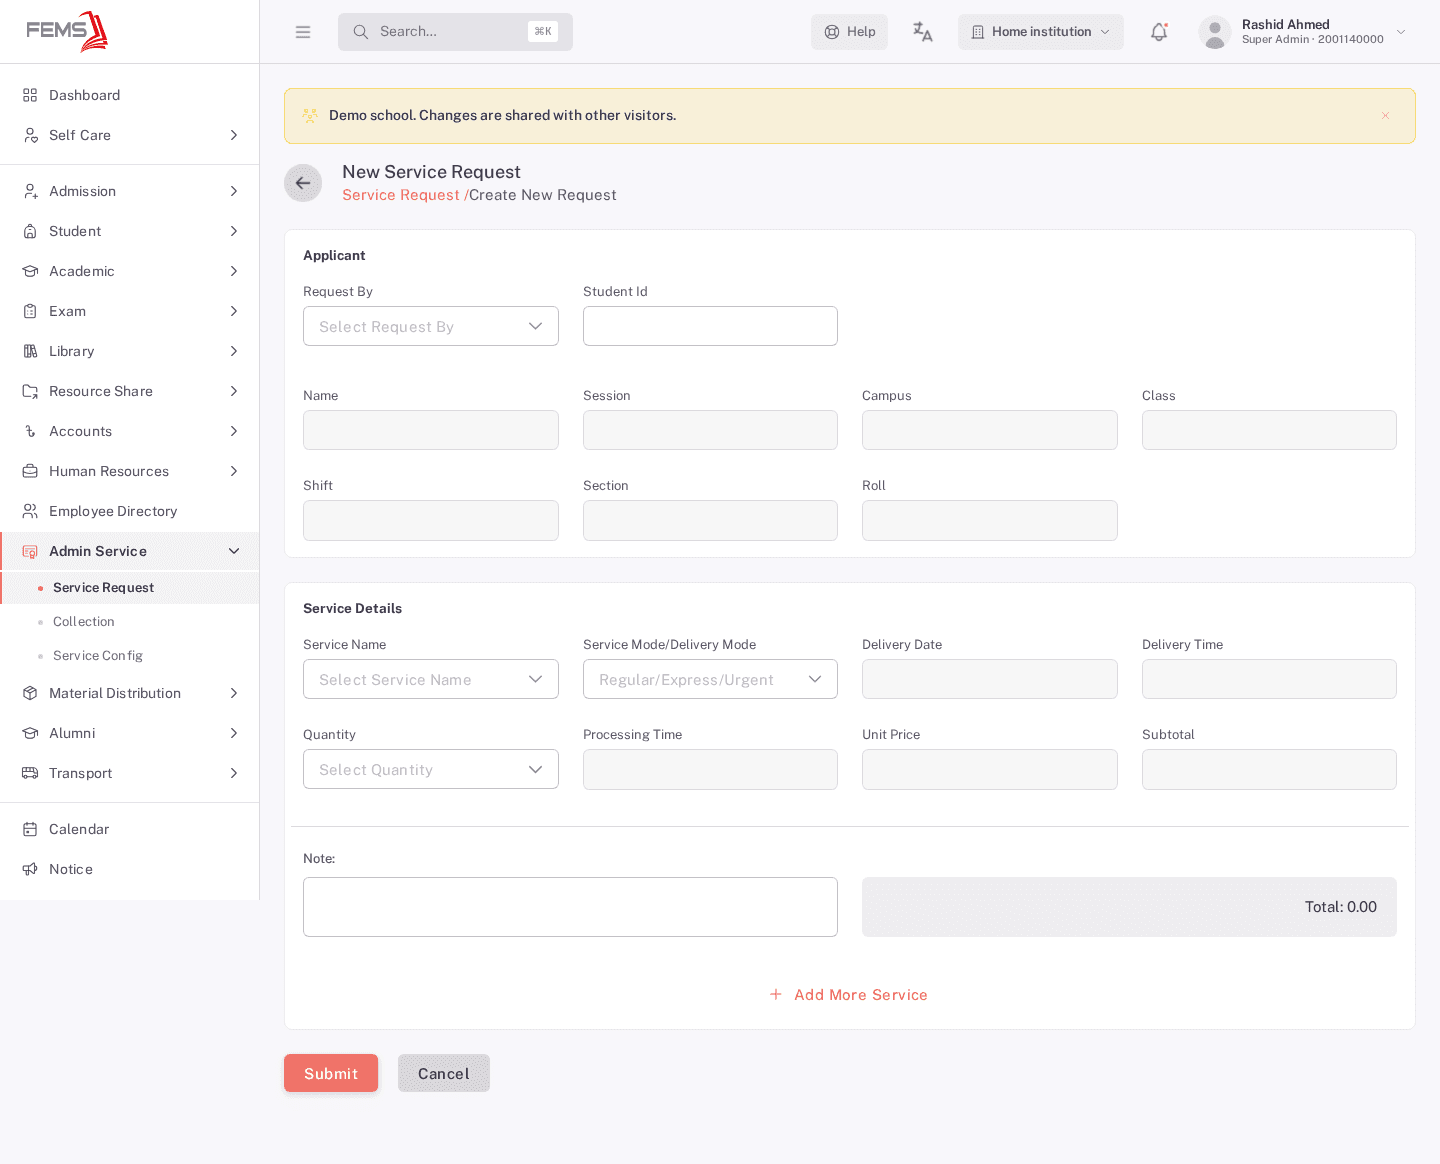Screen dimensions: 1440x1164
Task: Open Employee Directory in sidebar
Action: (x=130, y=511)
